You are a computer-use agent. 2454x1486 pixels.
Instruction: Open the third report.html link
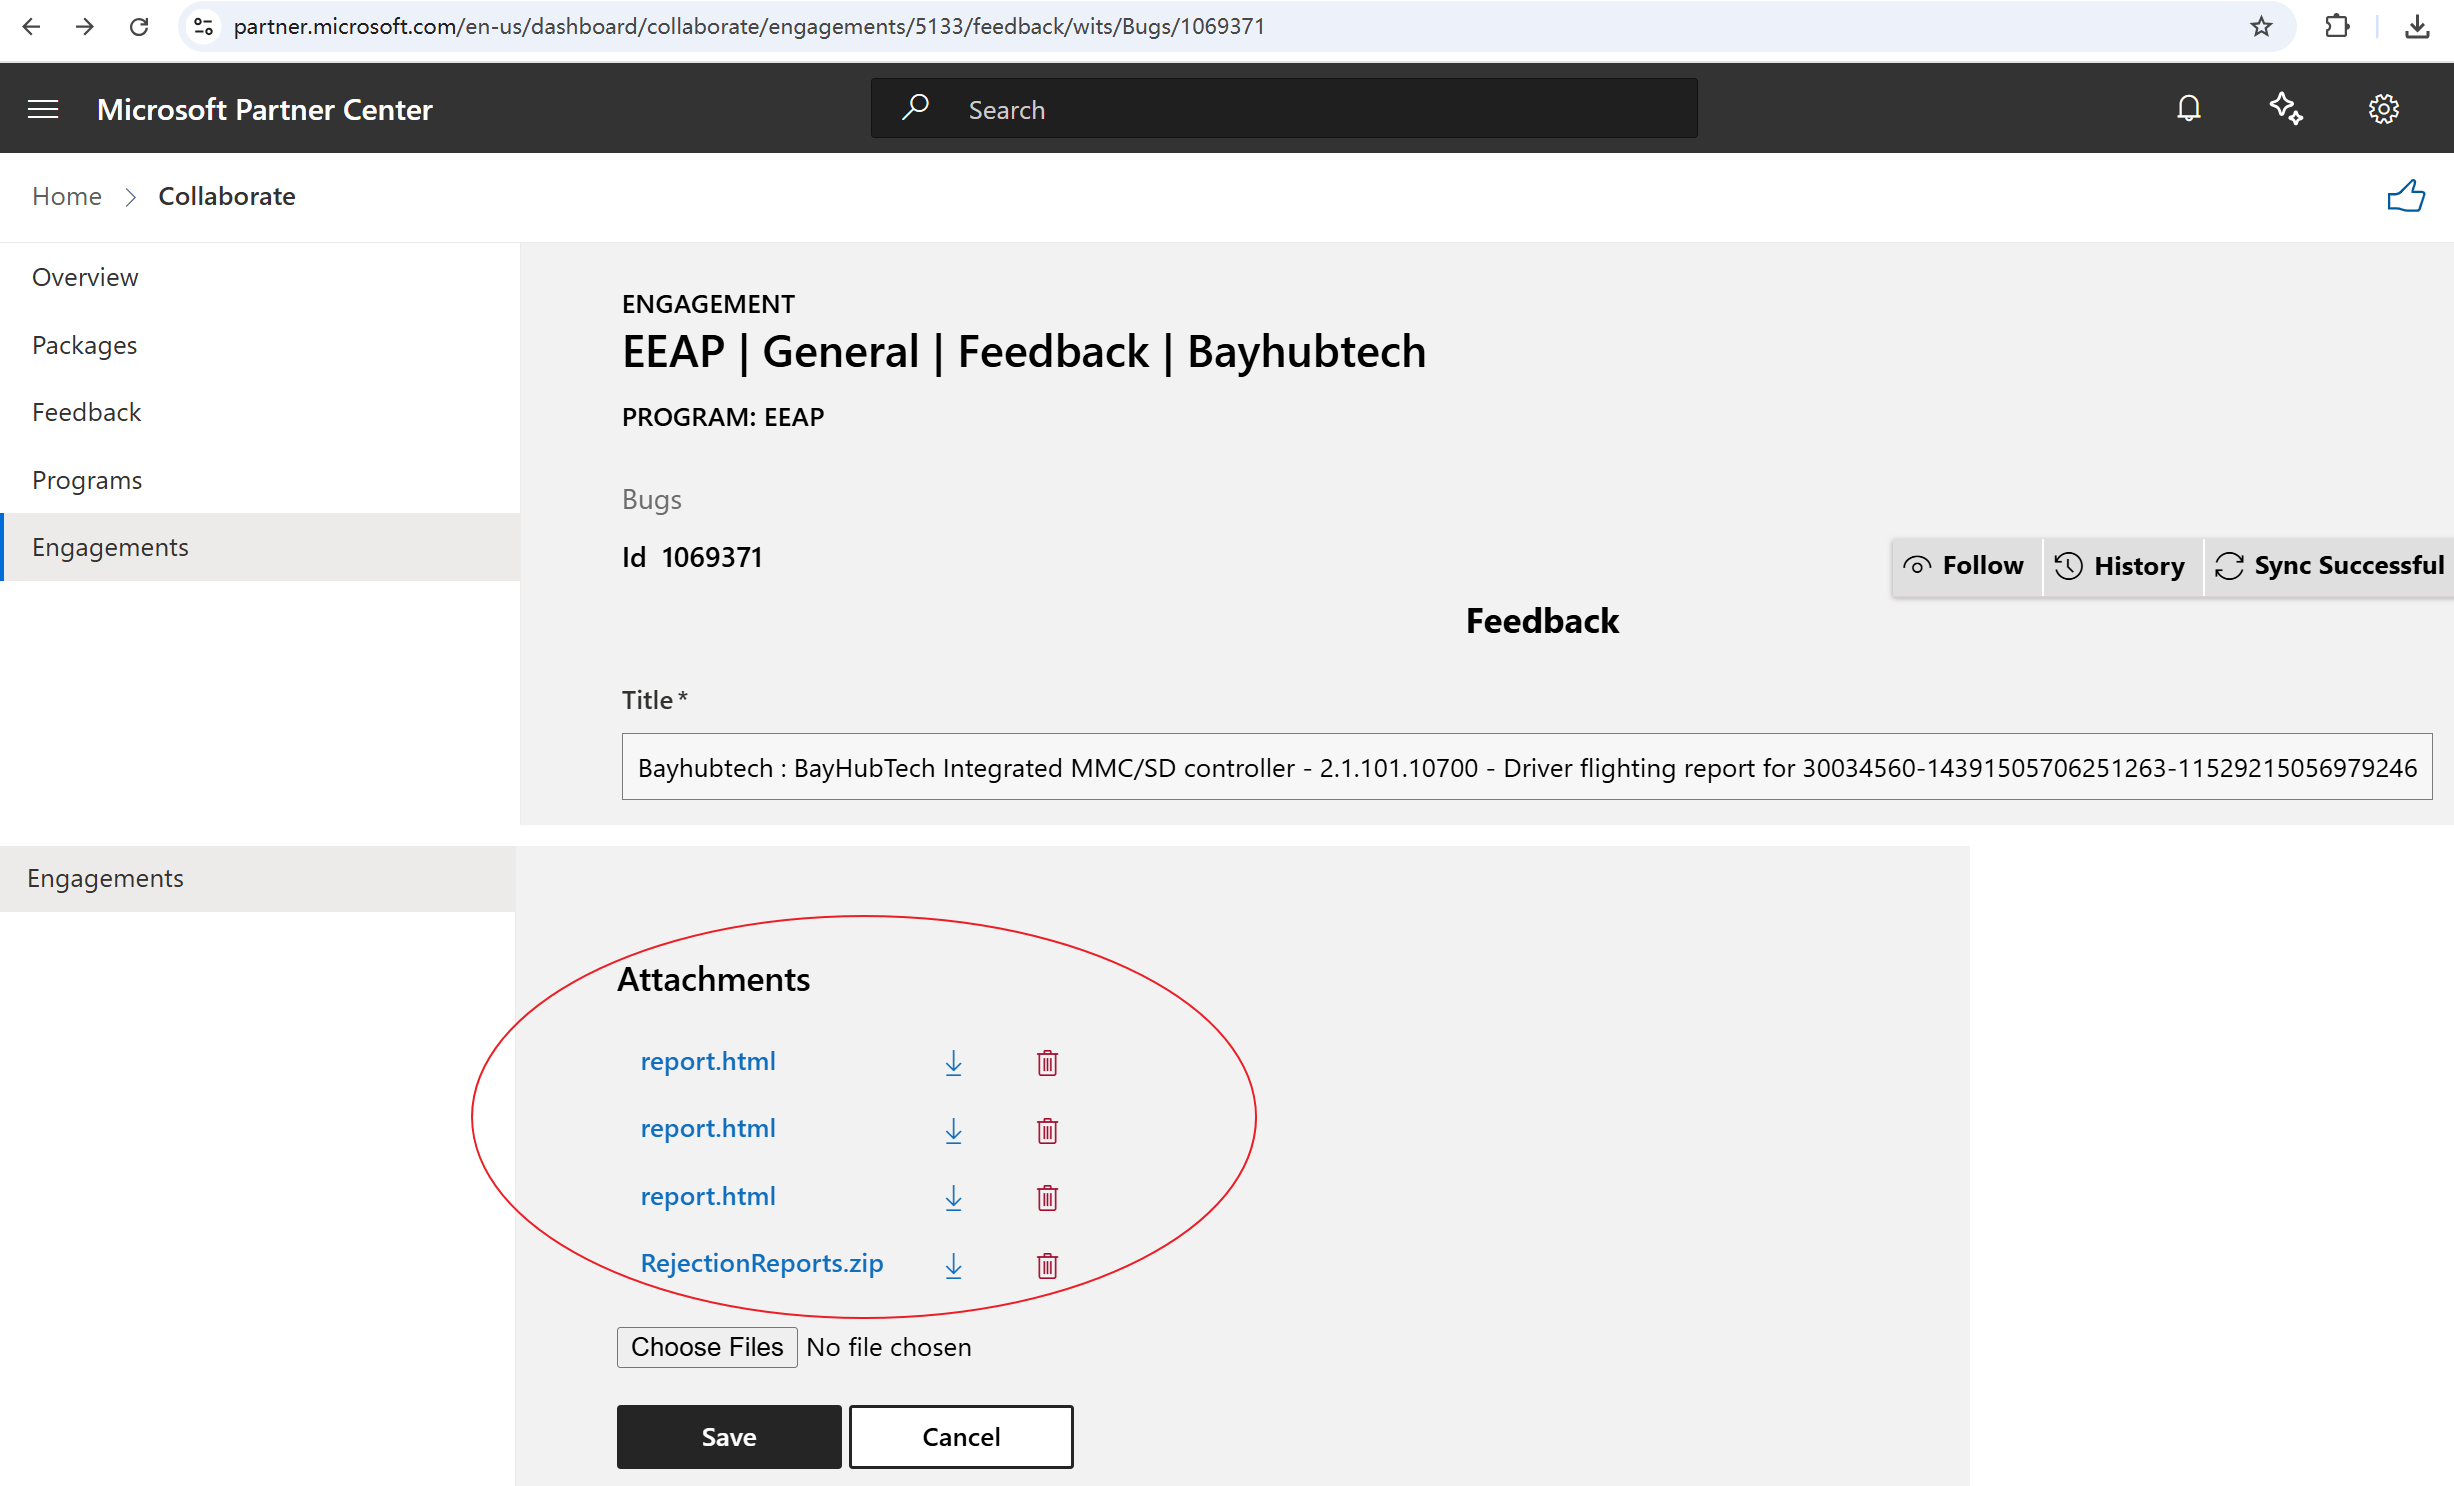[708, 1196]
